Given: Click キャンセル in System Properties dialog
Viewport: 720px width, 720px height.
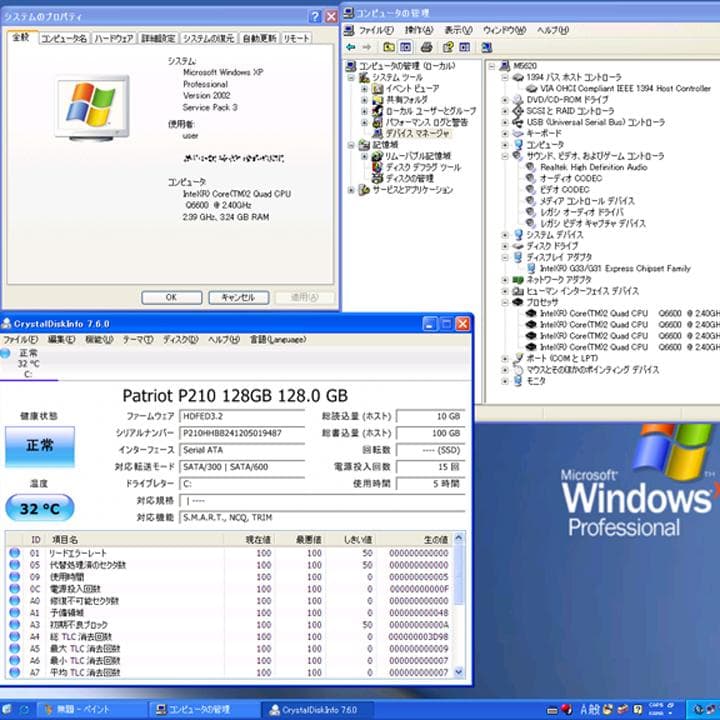Looking at the screenshot, I should (x=239, y=298).
